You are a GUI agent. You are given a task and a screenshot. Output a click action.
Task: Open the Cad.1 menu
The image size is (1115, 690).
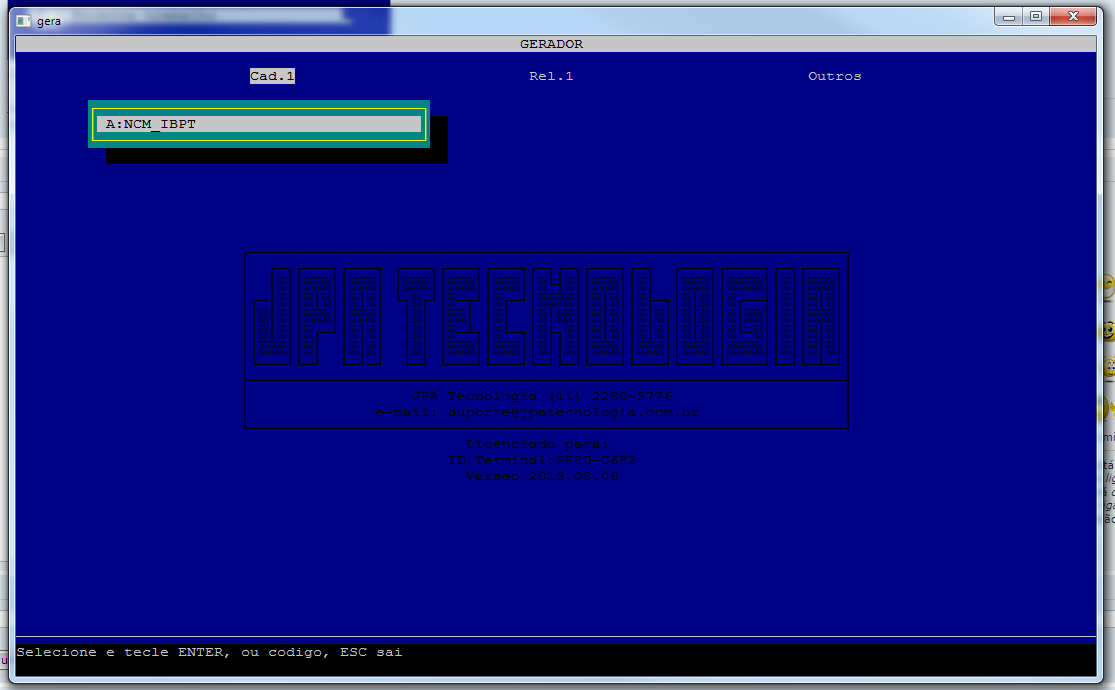click(272, 76)
